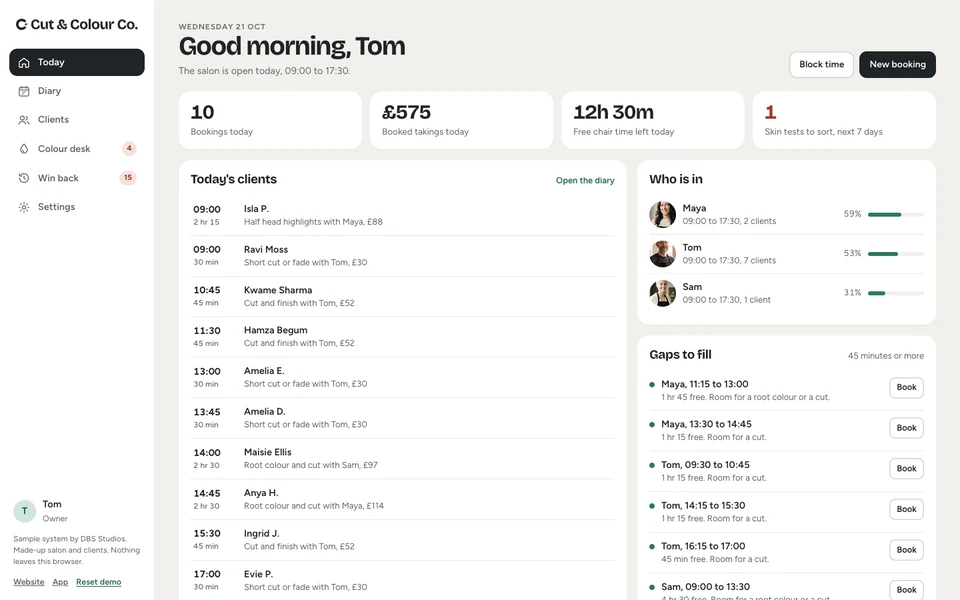
Task: Click the Cut & Colour Co. logo
Action: pos(77,24)
